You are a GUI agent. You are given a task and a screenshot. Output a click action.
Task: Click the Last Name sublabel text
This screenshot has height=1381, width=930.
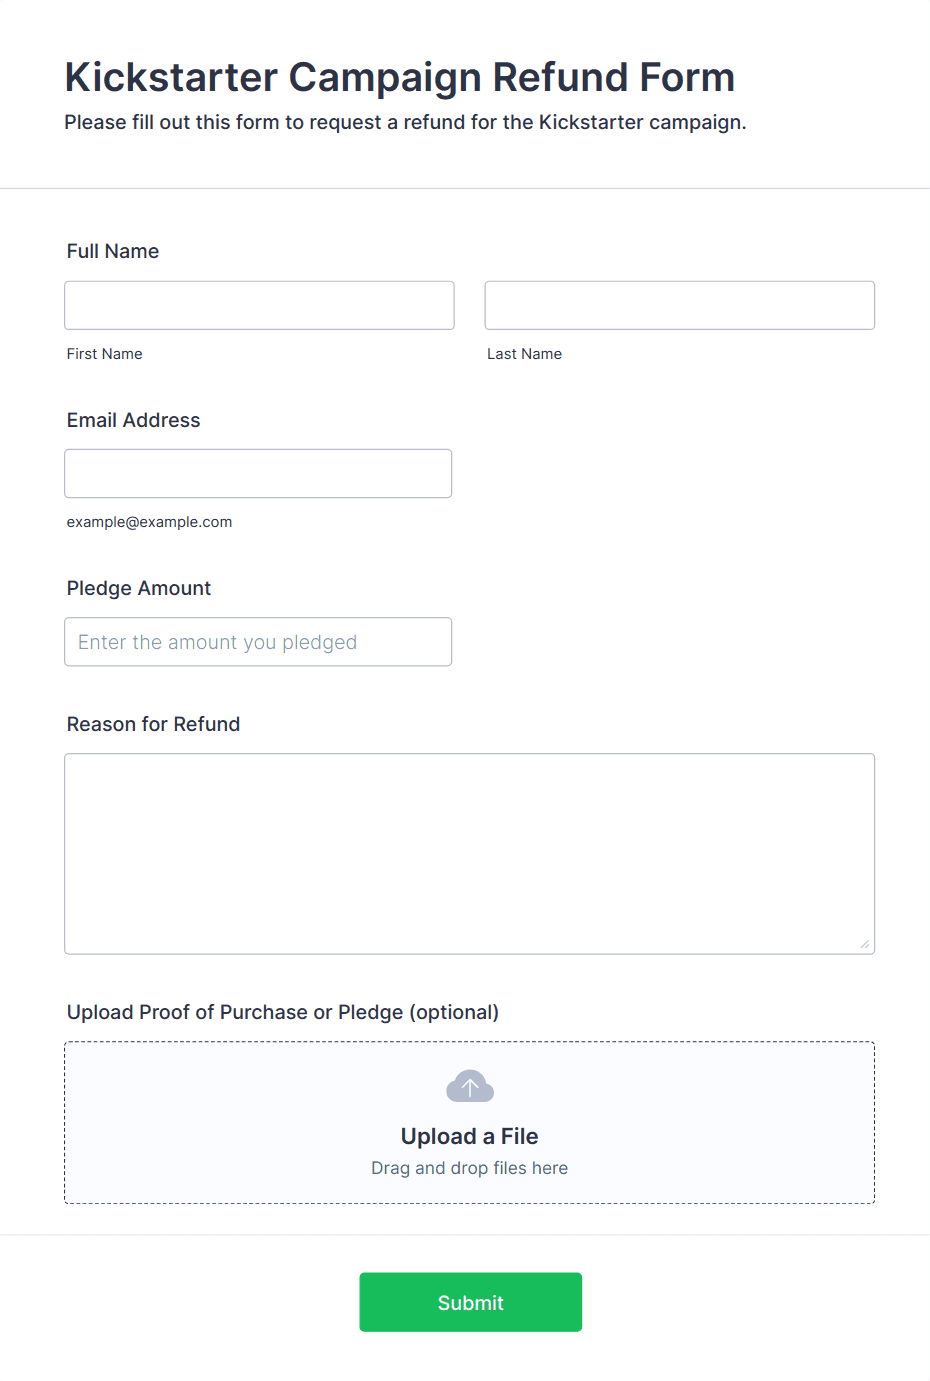(x=524, y=354)
